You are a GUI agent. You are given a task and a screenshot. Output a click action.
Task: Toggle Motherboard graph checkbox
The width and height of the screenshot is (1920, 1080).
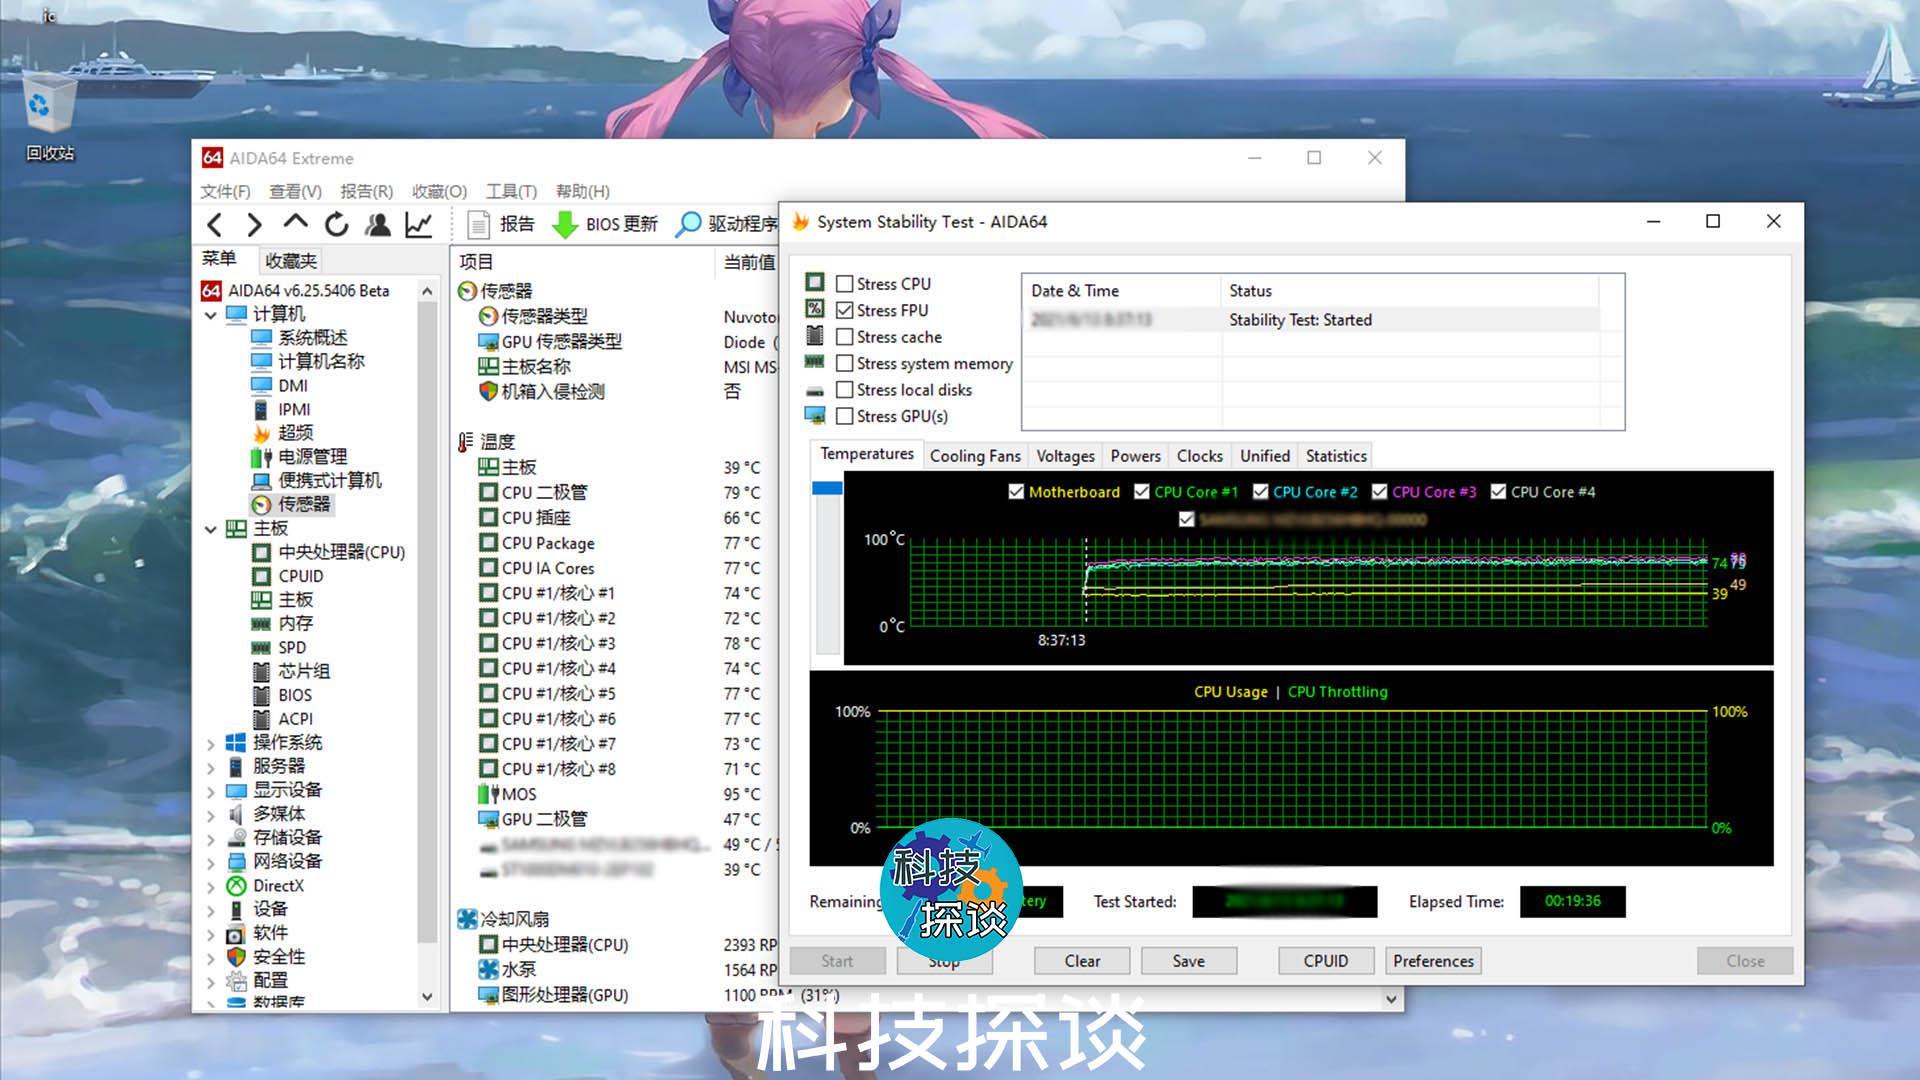coord(1016,492)
